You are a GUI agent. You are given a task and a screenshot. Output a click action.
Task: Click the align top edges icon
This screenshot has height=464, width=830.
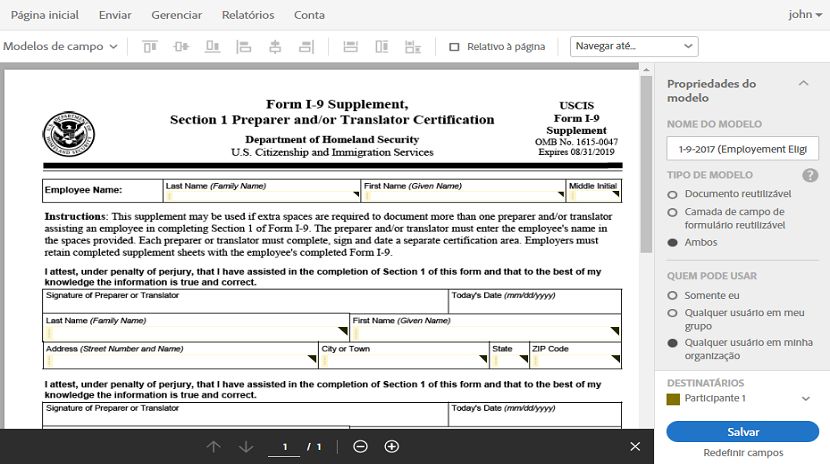150,47
